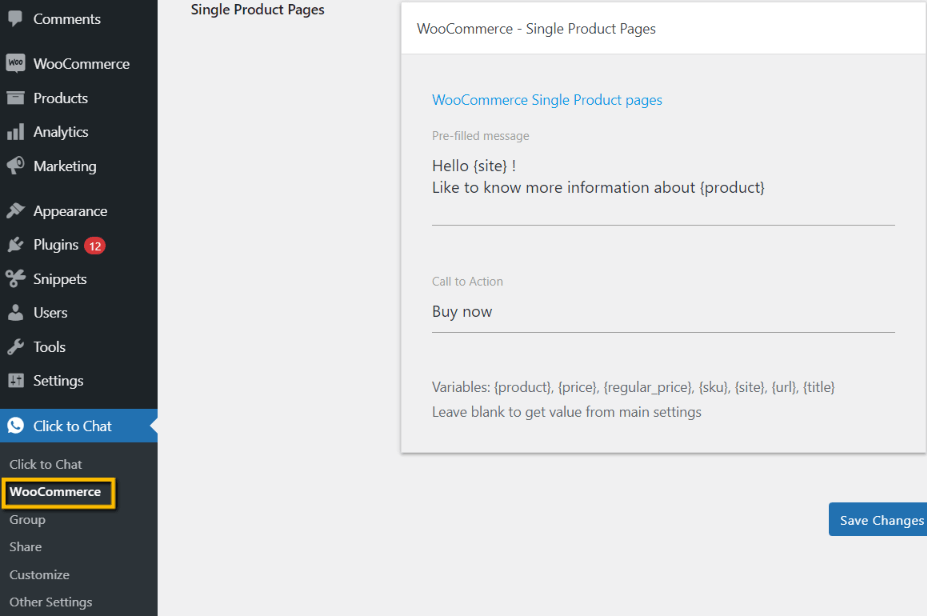Focus the Call to Action input field

coord(662,312)
